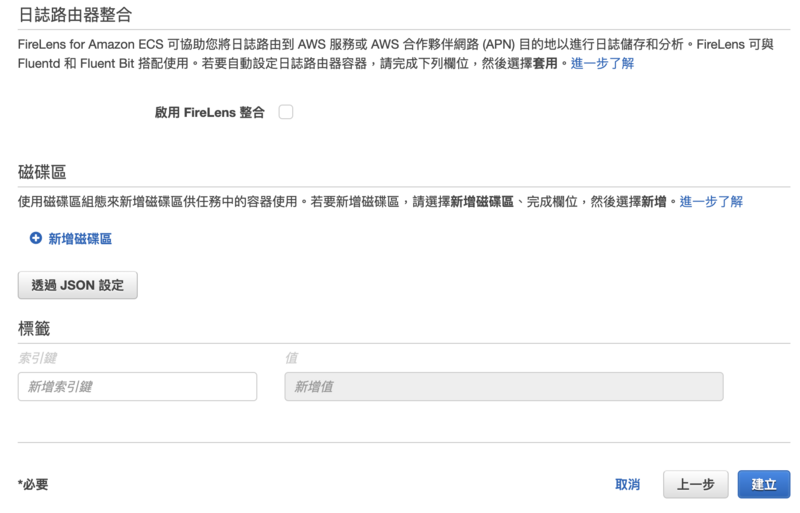Open the 透過 JSON 設定 button
The width and height of the screenshot is (800, 513).
(x=78, y=285)
